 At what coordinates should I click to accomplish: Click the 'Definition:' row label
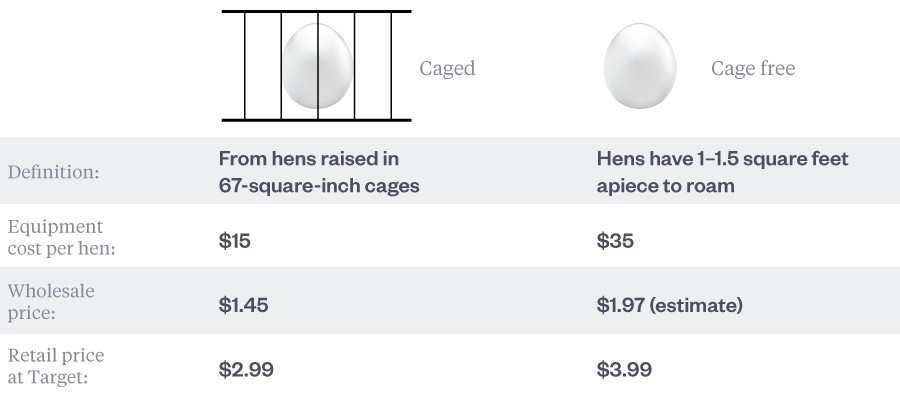(x=53, y=172)
